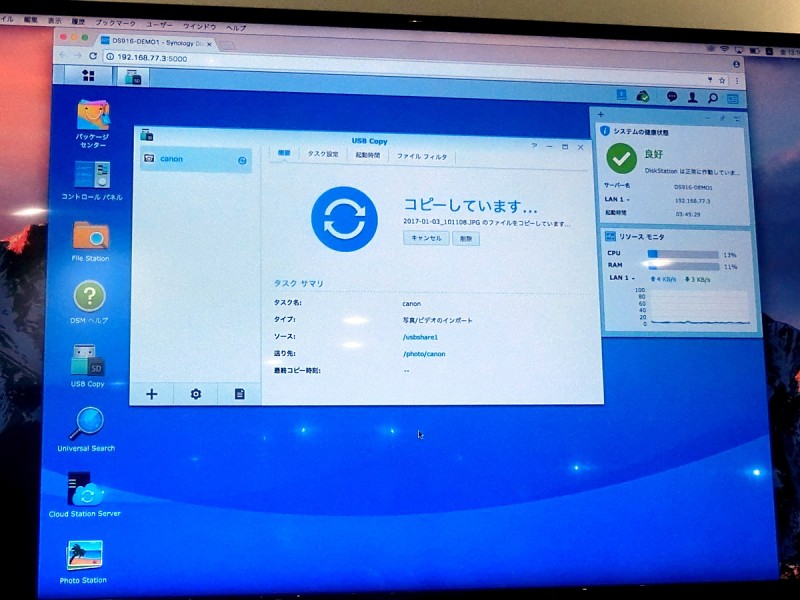Click the RAM usage bar
This screenshot has width=800, height=600.
(x=684, y=266)
